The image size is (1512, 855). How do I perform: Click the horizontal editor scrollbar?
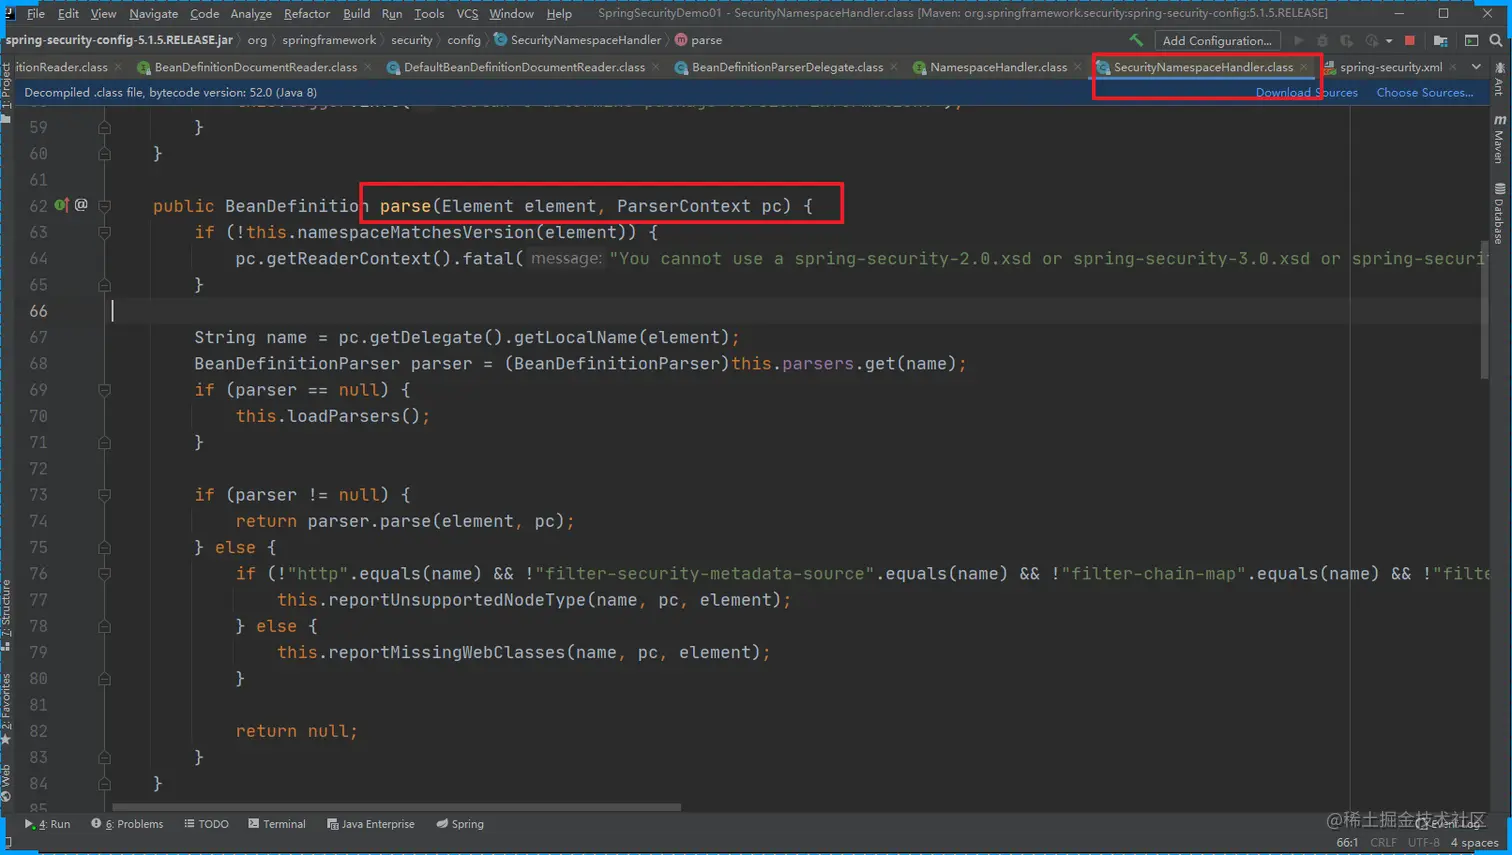pyautogui.click(x=396, y=806)
